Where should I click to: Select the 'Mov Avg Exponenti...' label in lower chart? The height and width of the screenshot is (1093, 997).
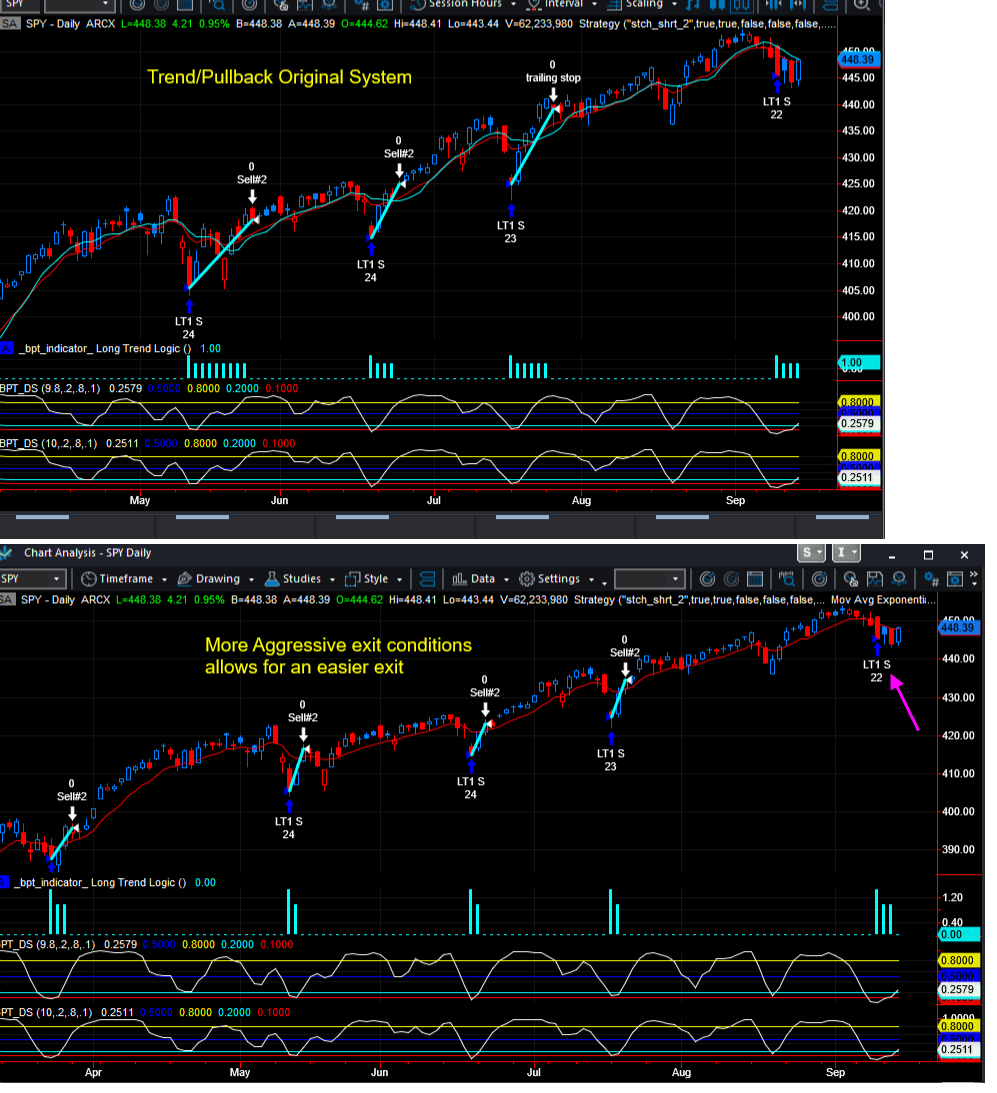coord(883,599)
